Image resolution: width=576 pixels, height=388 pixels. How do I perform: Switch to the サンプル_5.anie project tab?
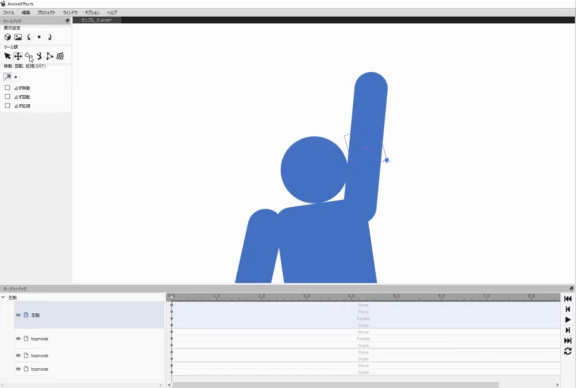point(96,20)
